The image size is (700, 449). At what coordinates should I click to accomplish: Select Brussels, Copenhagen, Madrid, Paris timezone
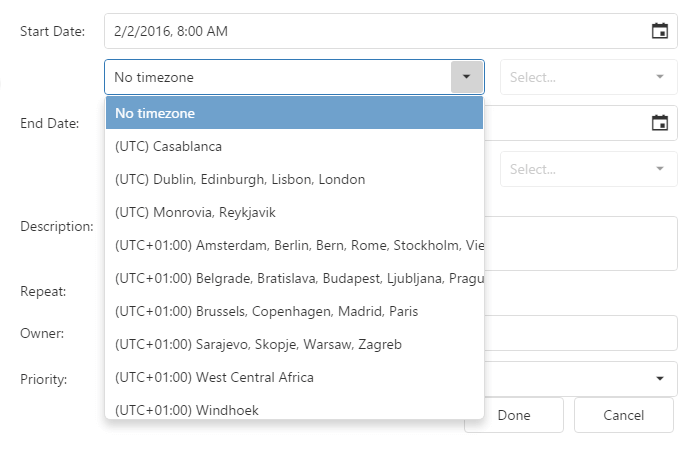click(x=294, y=311)
